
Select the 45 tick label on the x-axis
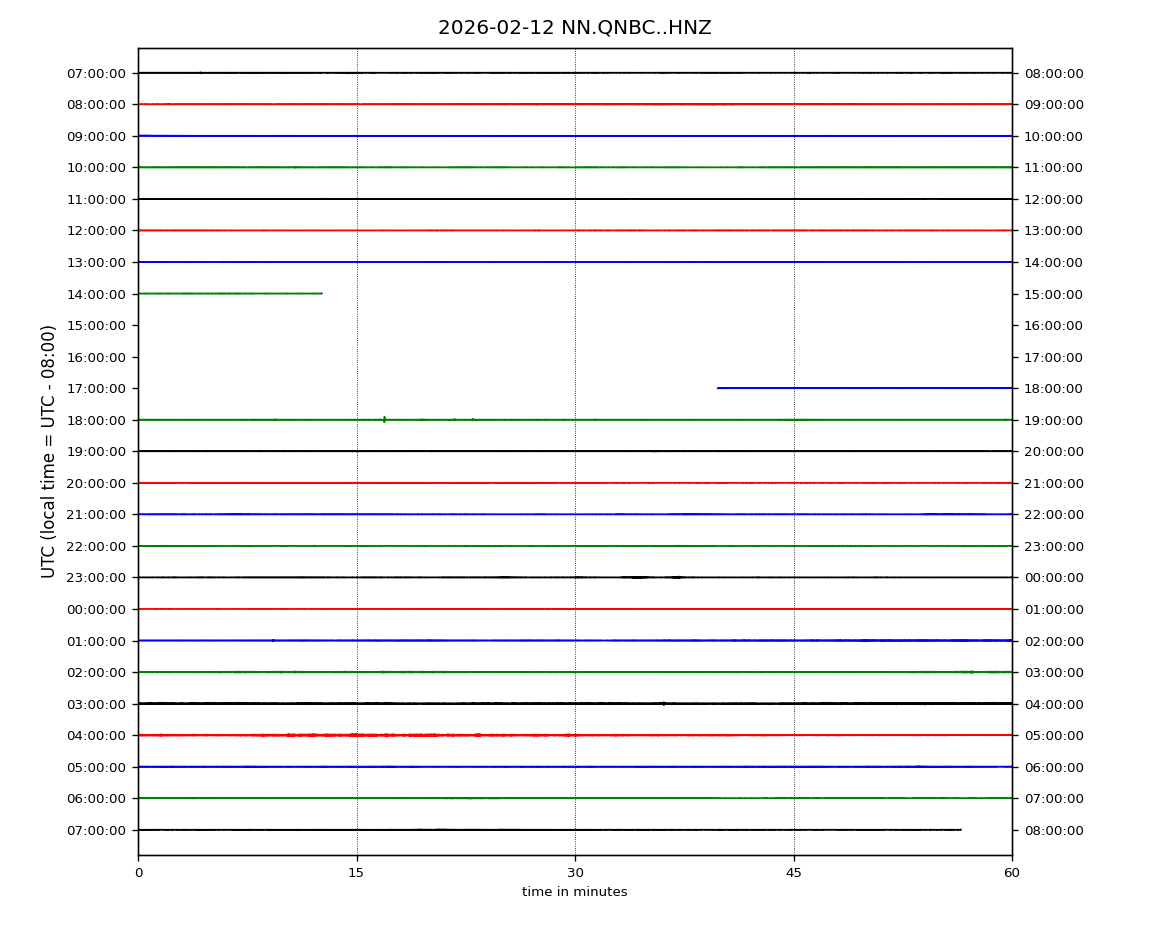pyautogui.click(x=794, y=873)
